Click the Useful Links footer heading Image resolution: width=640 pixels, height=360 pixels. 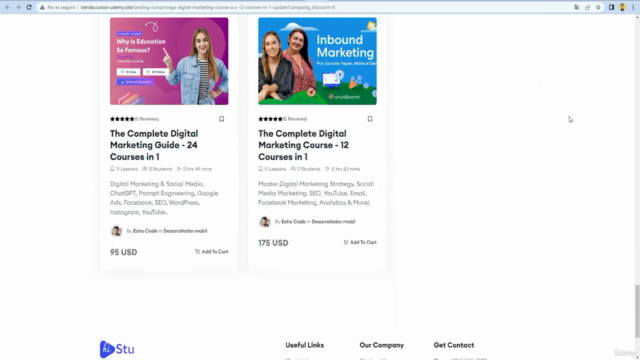304,345
